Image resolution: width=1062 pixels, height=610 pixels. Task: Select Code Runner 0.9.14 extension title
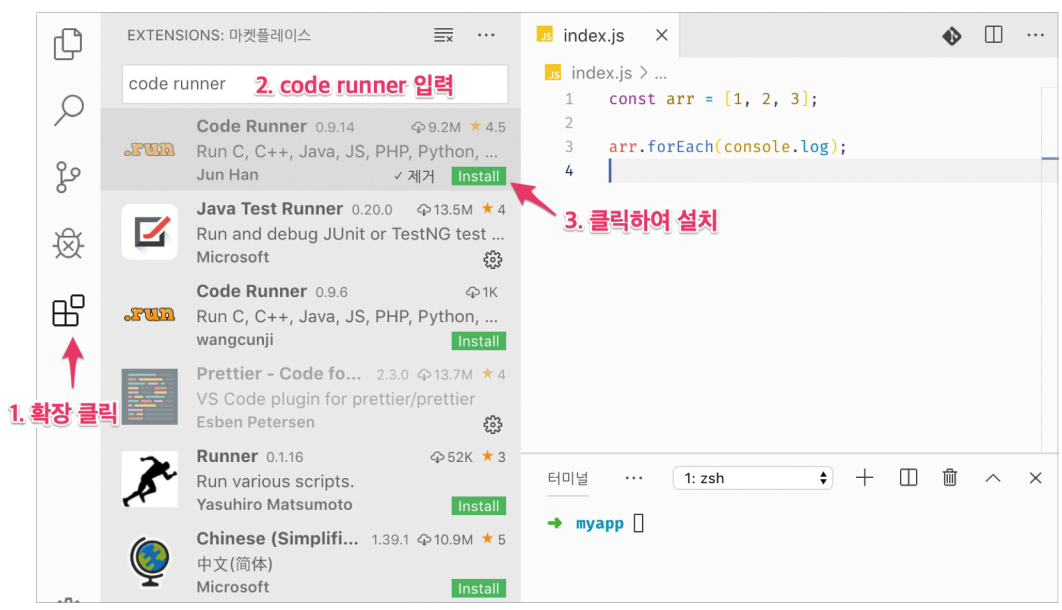point(251,127)
